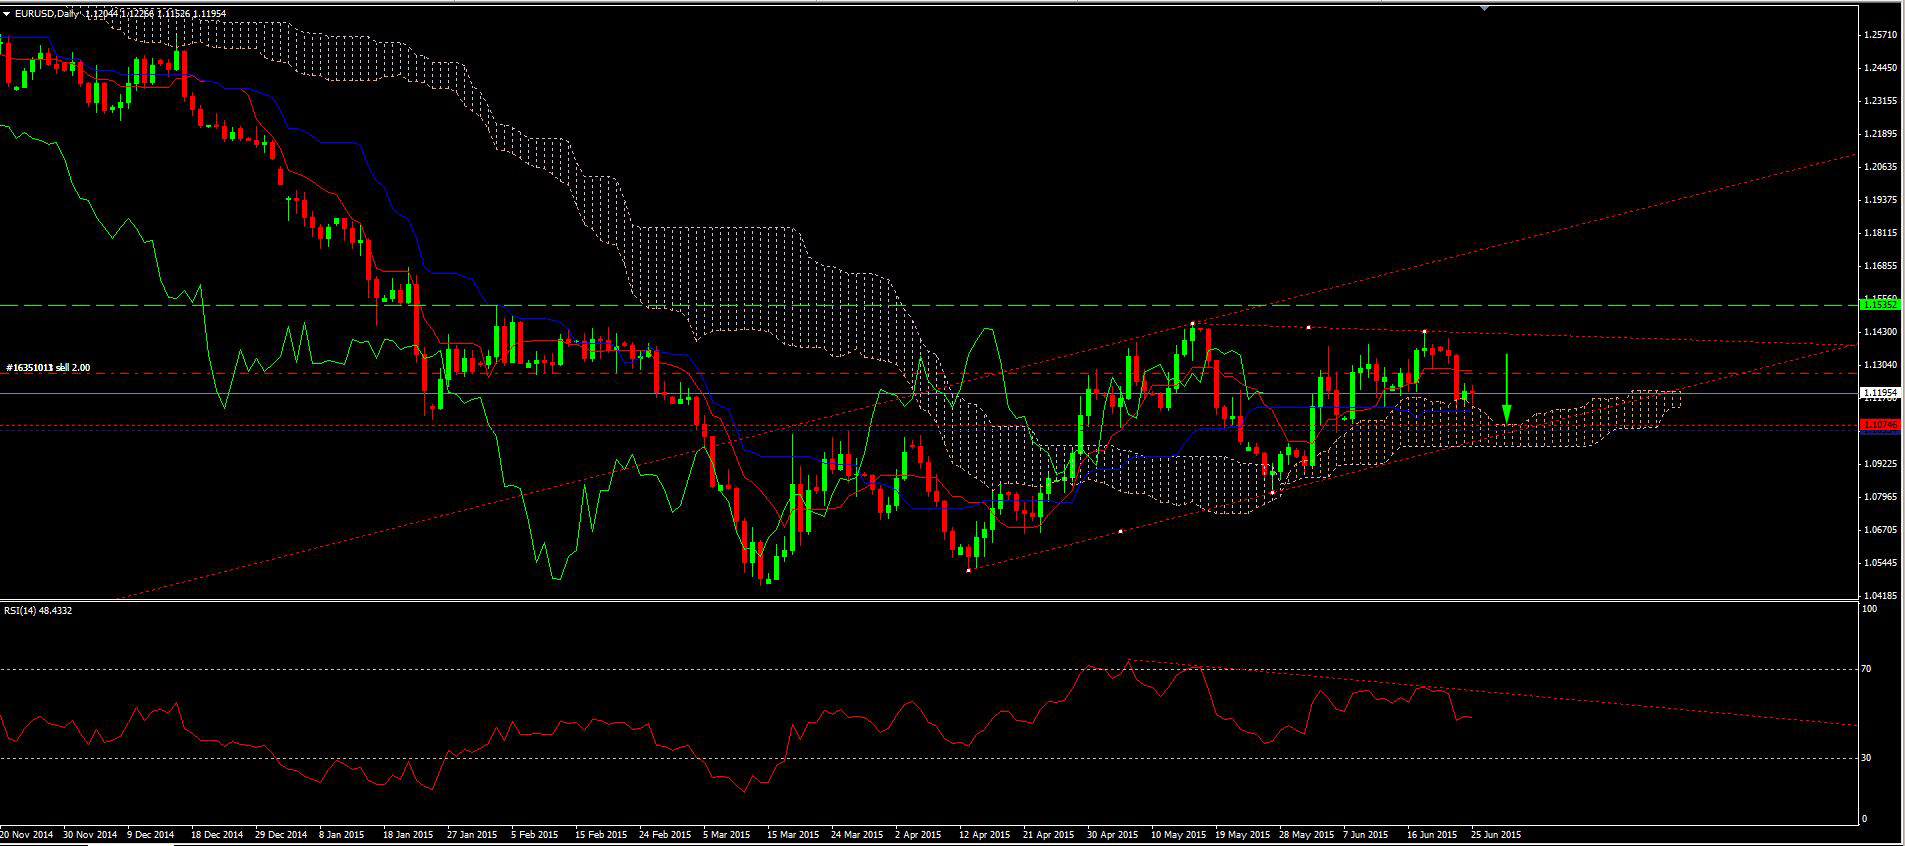Select the anchor point on the lower channel line near 1.0670

coord(1121,530)
